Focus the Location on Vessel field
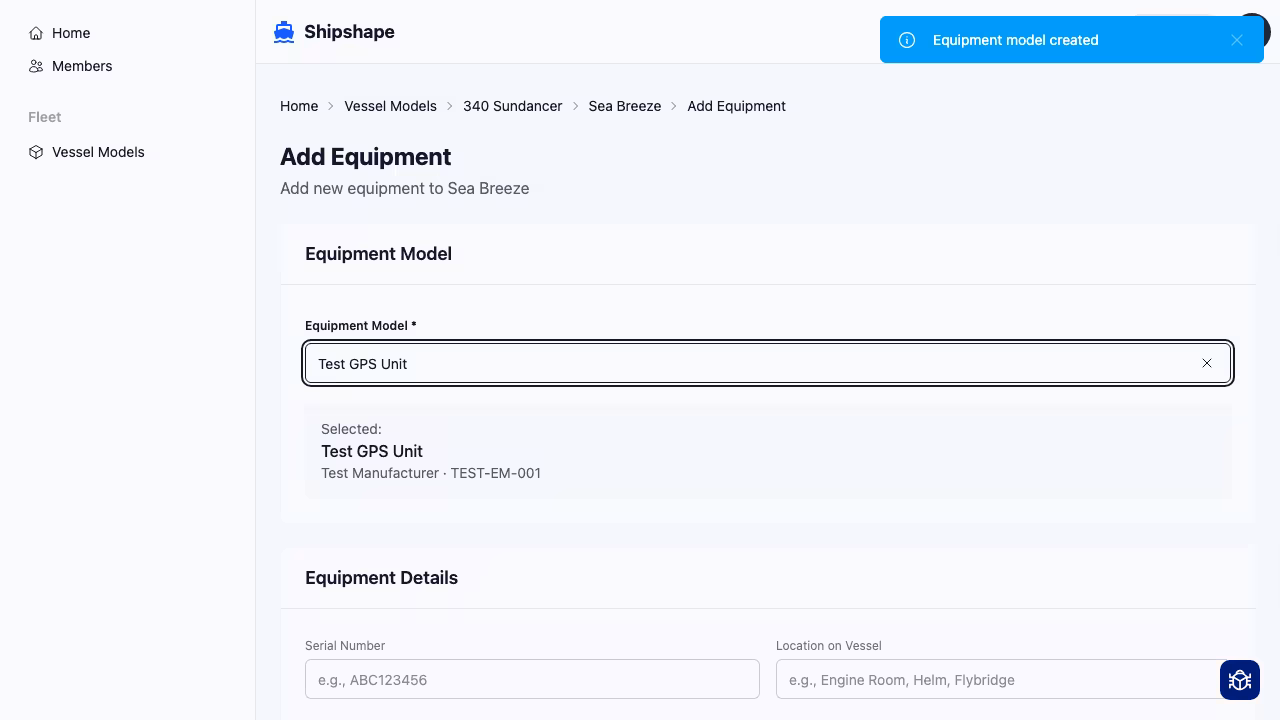 1003,679
